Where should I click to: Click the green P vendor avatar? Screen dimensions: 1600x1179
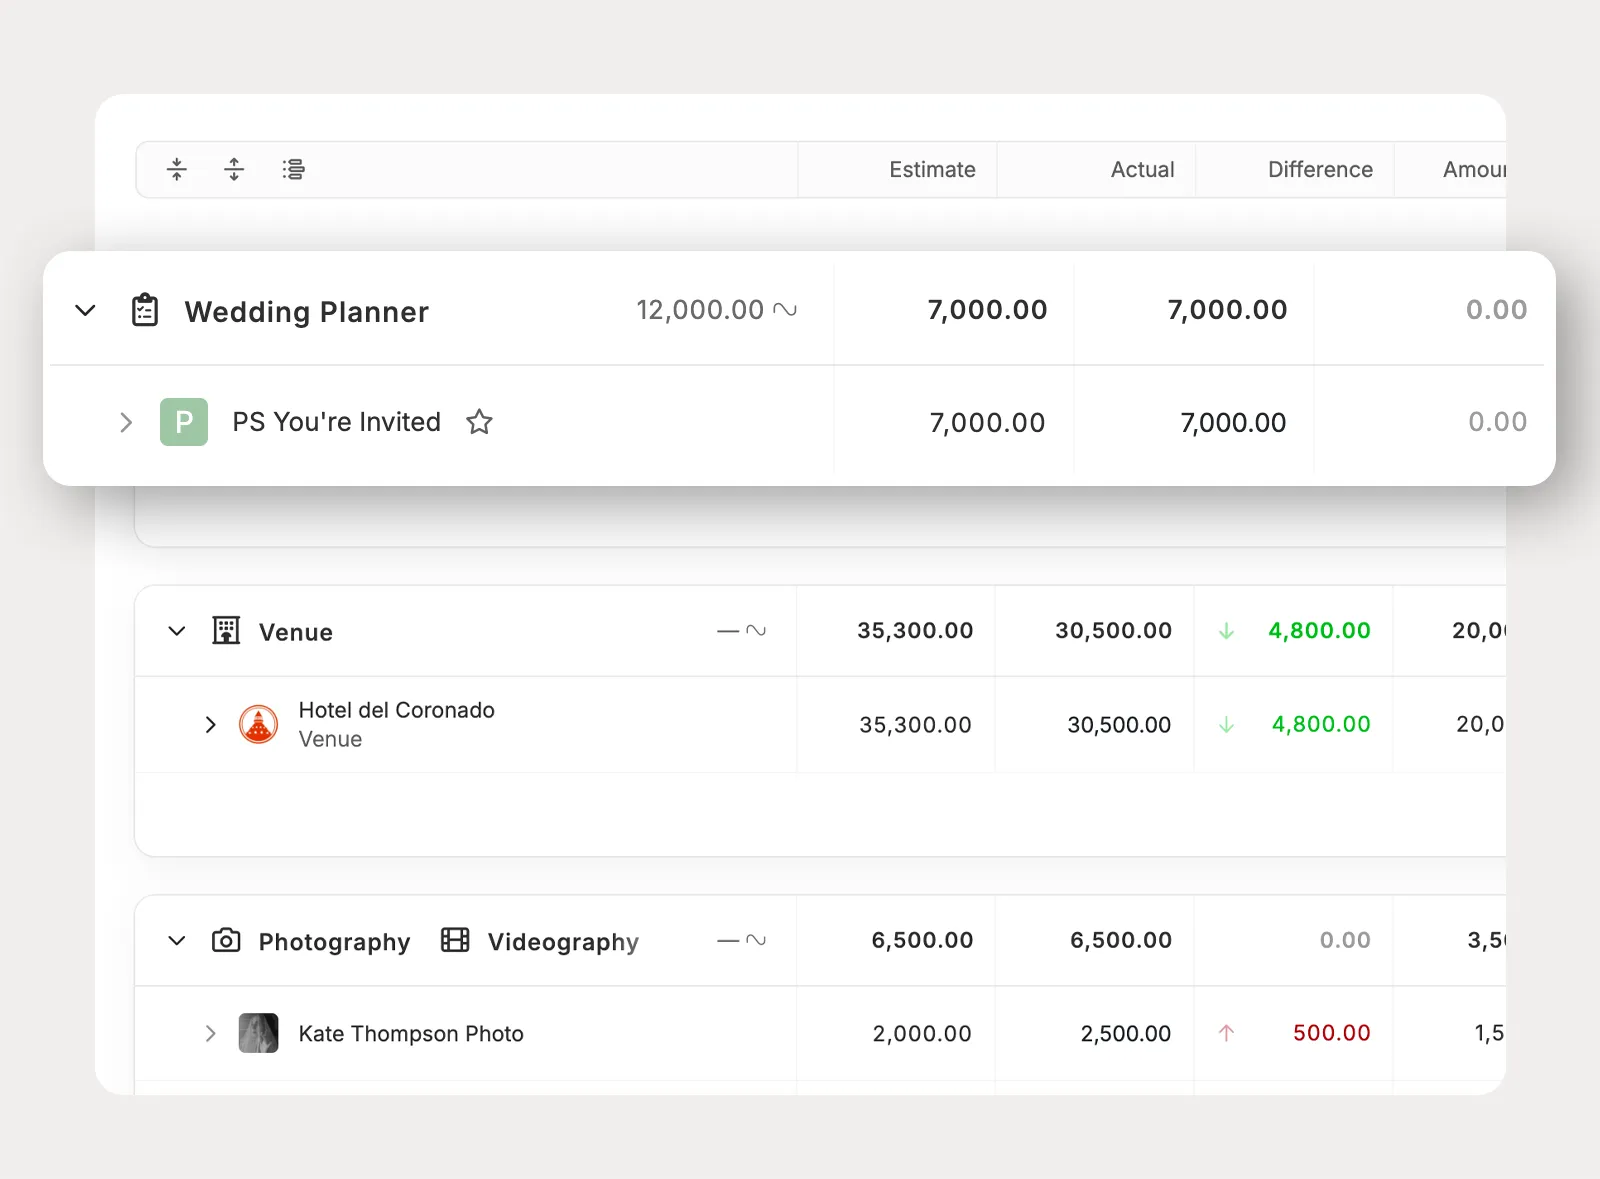184,422
